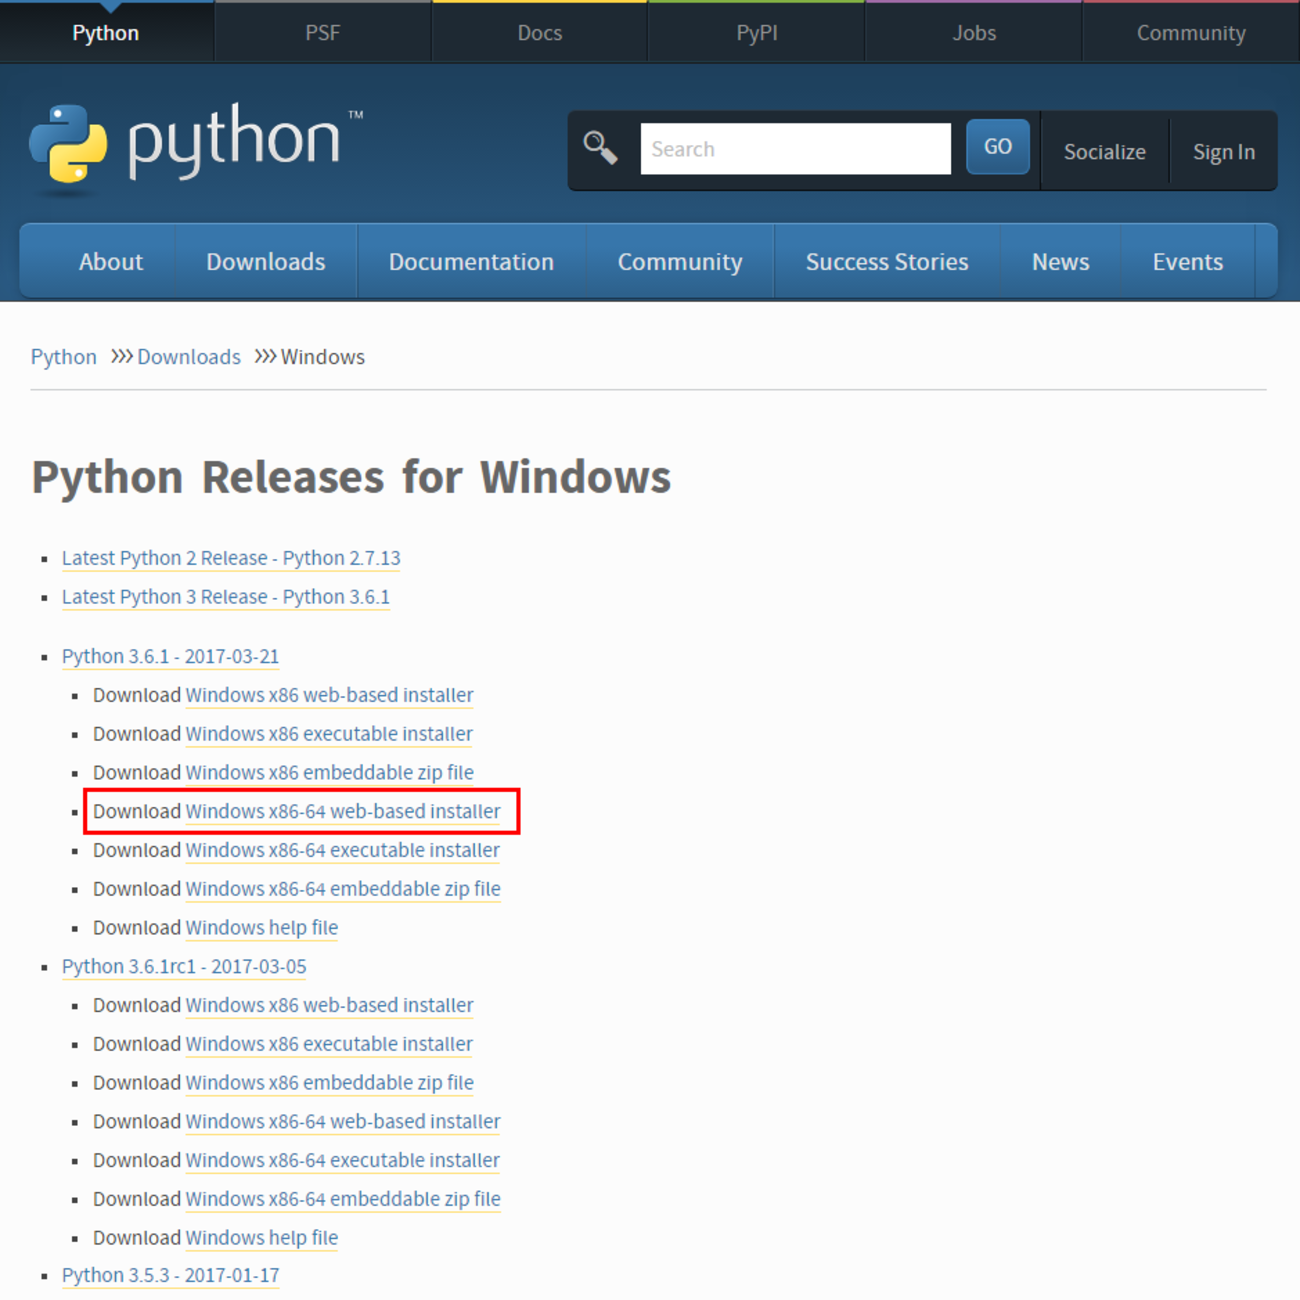Open Python 3.5.3 release page
Viewport: 1300px width, 1300px height.
170,1275
